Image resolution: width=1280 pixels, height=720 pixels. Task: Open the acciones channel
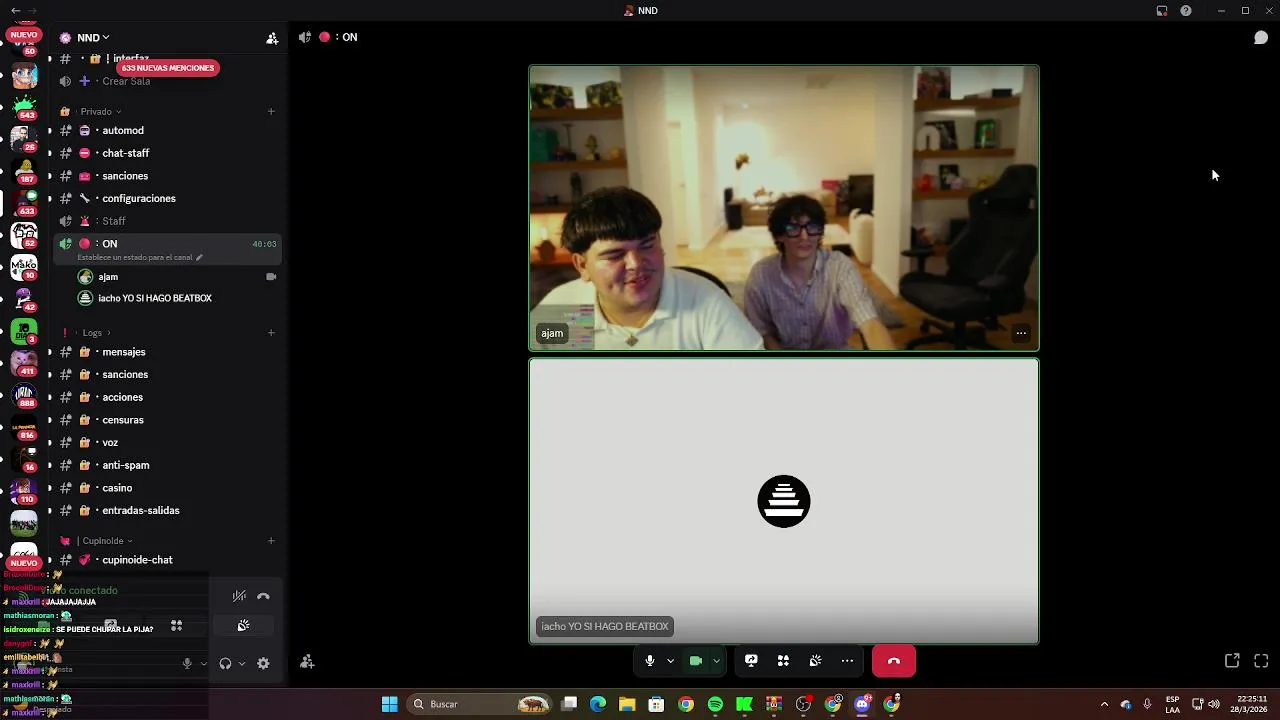(x=122, y=397)
